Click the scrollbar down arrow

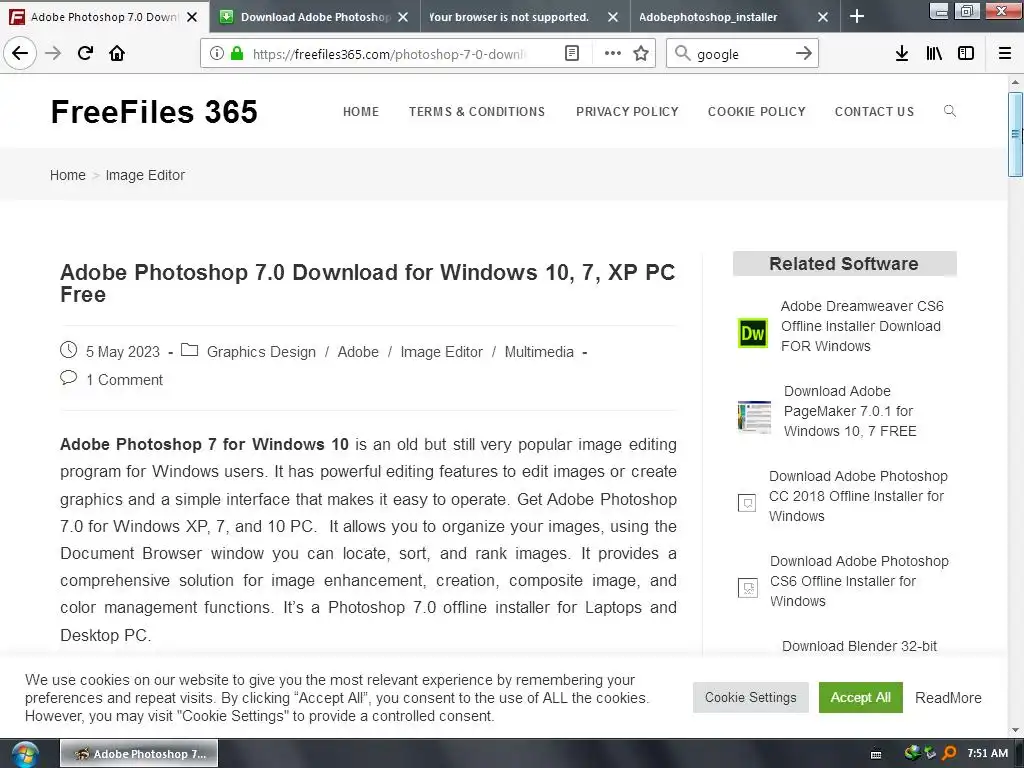pos(1015,730)
